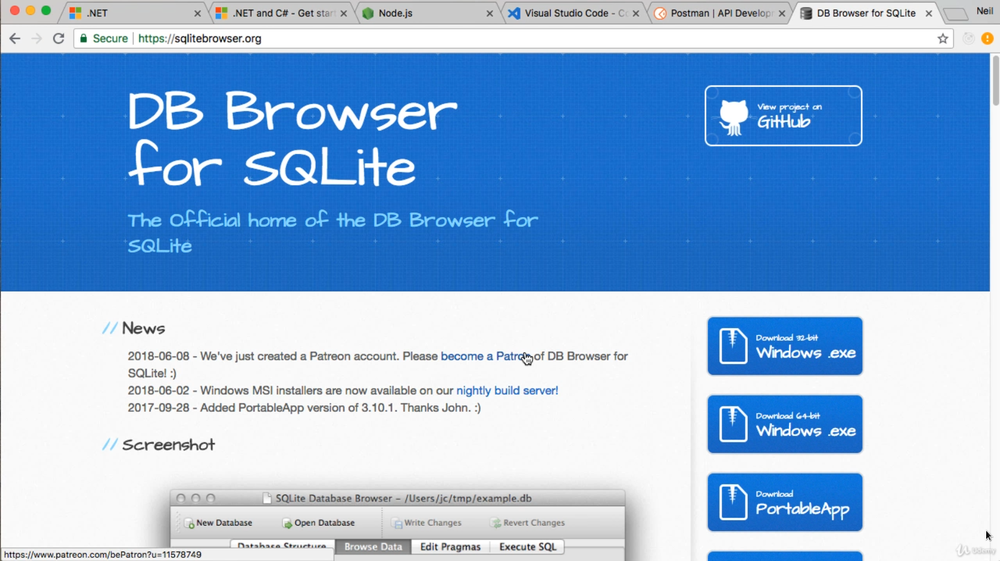The height and width of the screenshot is (561, 1000).
Task: Click the file icon on PortableApp download
Action: 733,502
